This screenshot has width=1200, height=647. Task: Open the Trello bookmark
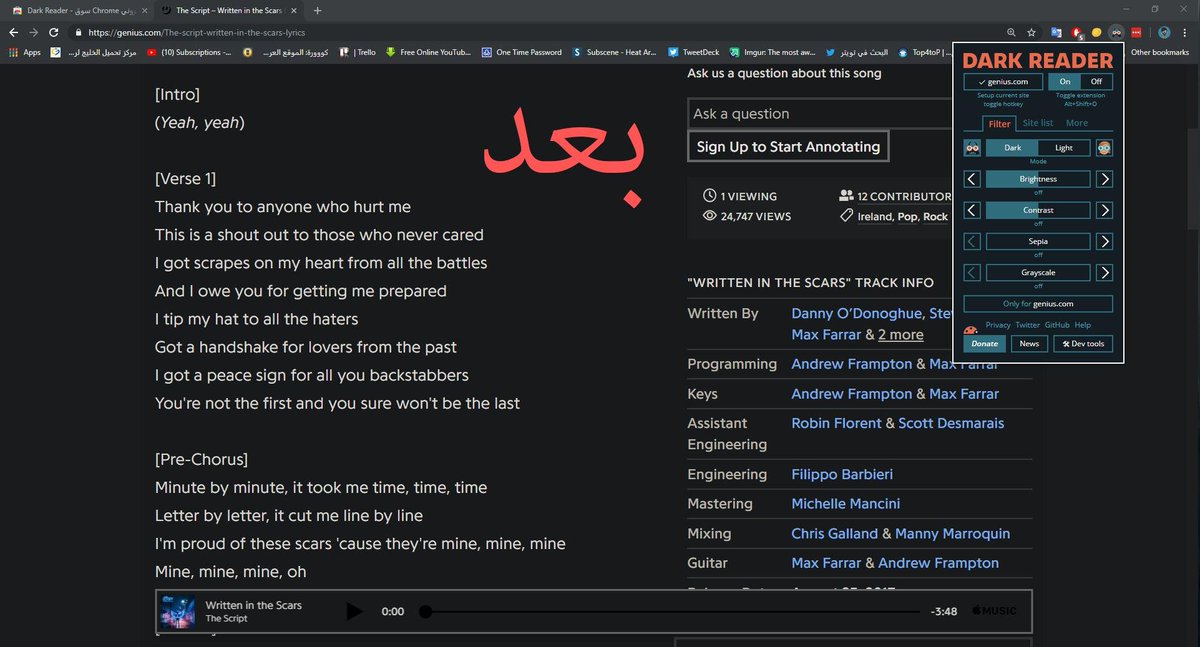coord(358,52)
